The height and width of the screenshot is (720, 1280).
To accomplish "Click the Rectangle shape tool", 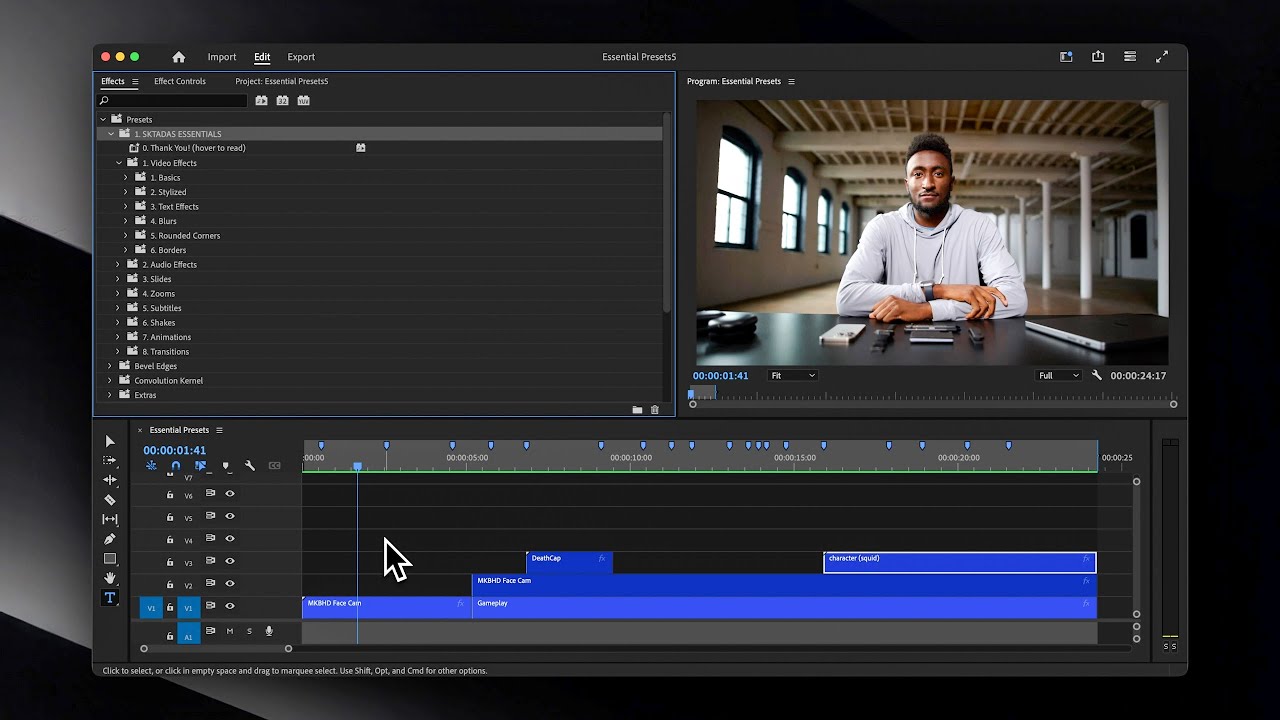I will (x=110, y=559).
